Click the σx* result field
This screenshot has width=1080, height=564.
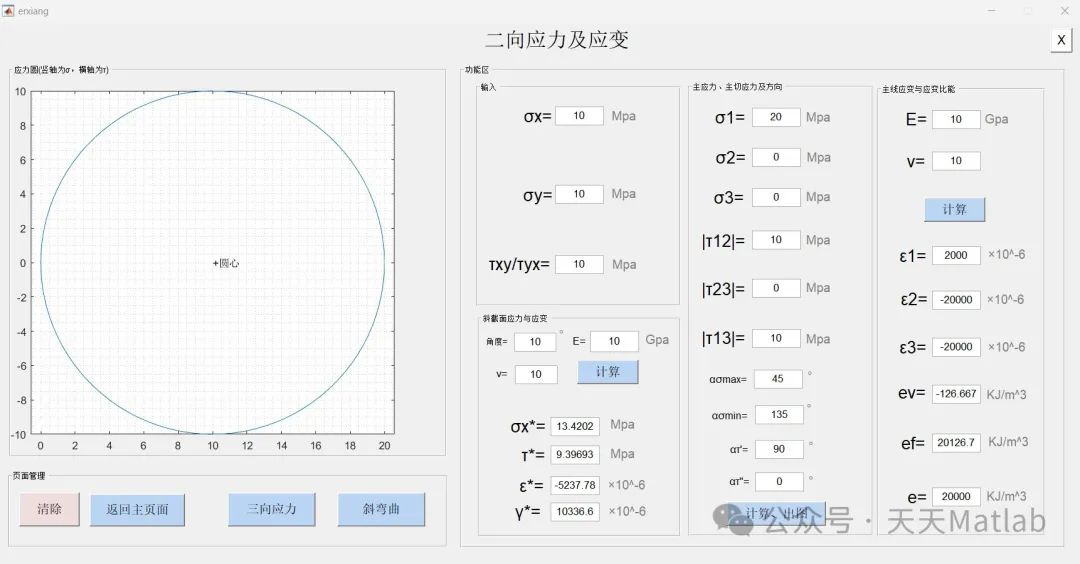pos(575,426)
